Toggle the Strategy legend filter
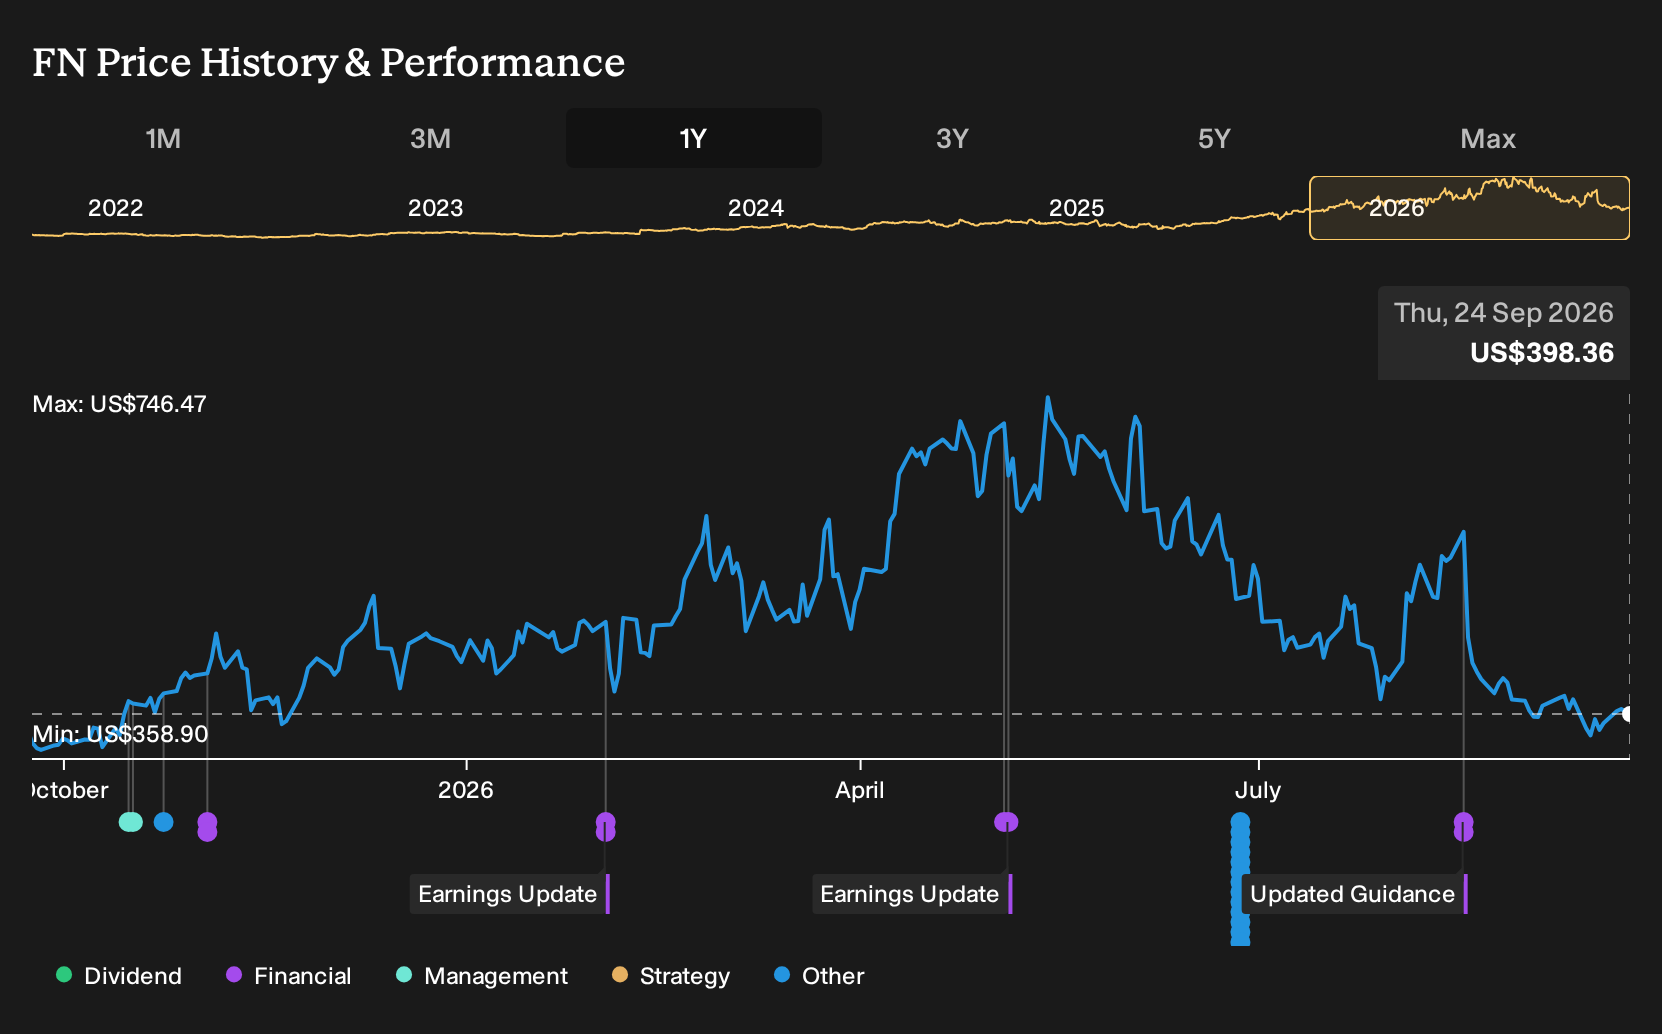1662x1034 pixels. (x=671, y=976)
